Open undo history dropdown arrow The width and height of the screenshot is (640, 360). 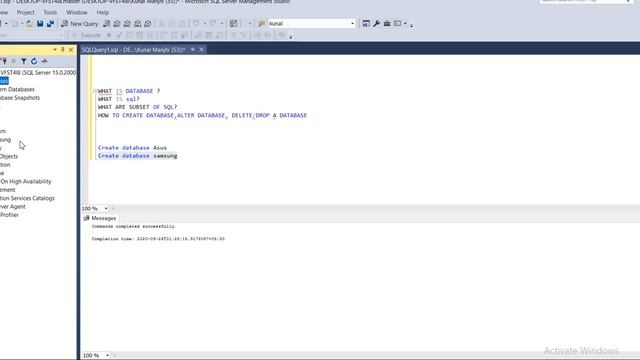tap(204, 23)
